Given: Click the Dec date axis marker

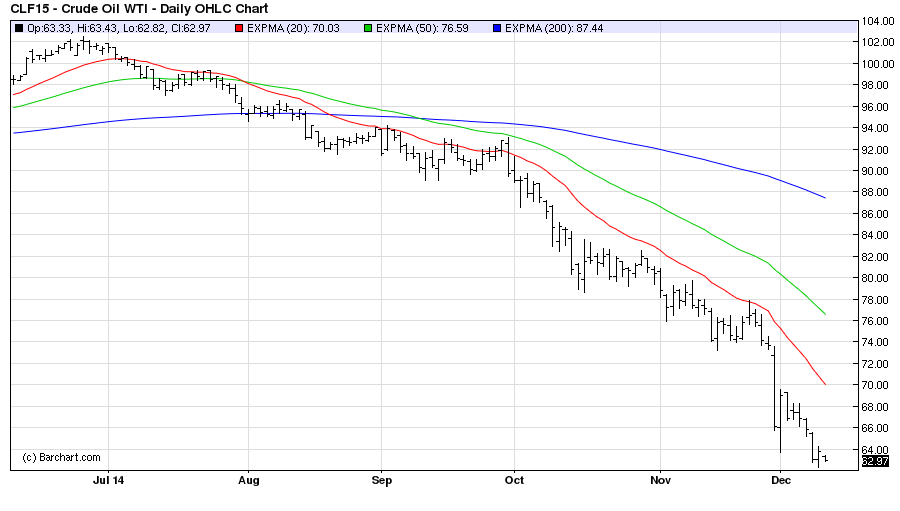Looking at the screenshot, I should (x=782, y=480).
